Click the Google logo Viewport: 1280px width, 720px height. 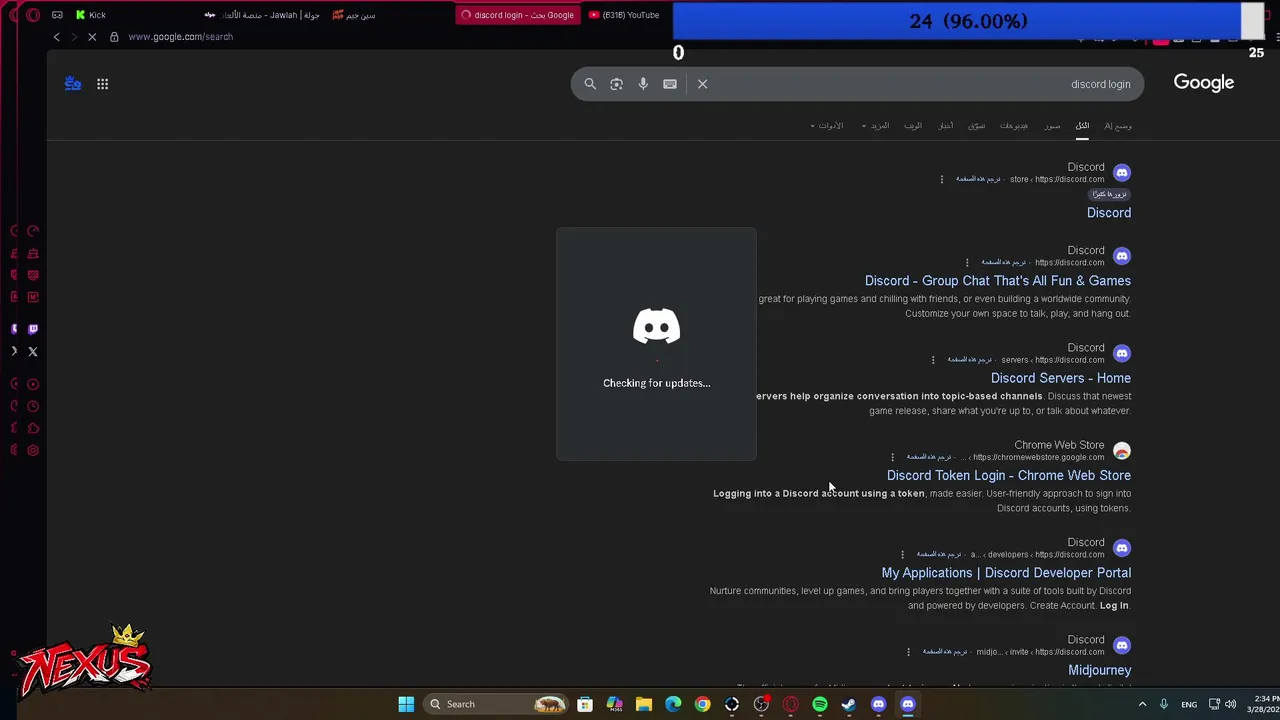(1204, 83)
